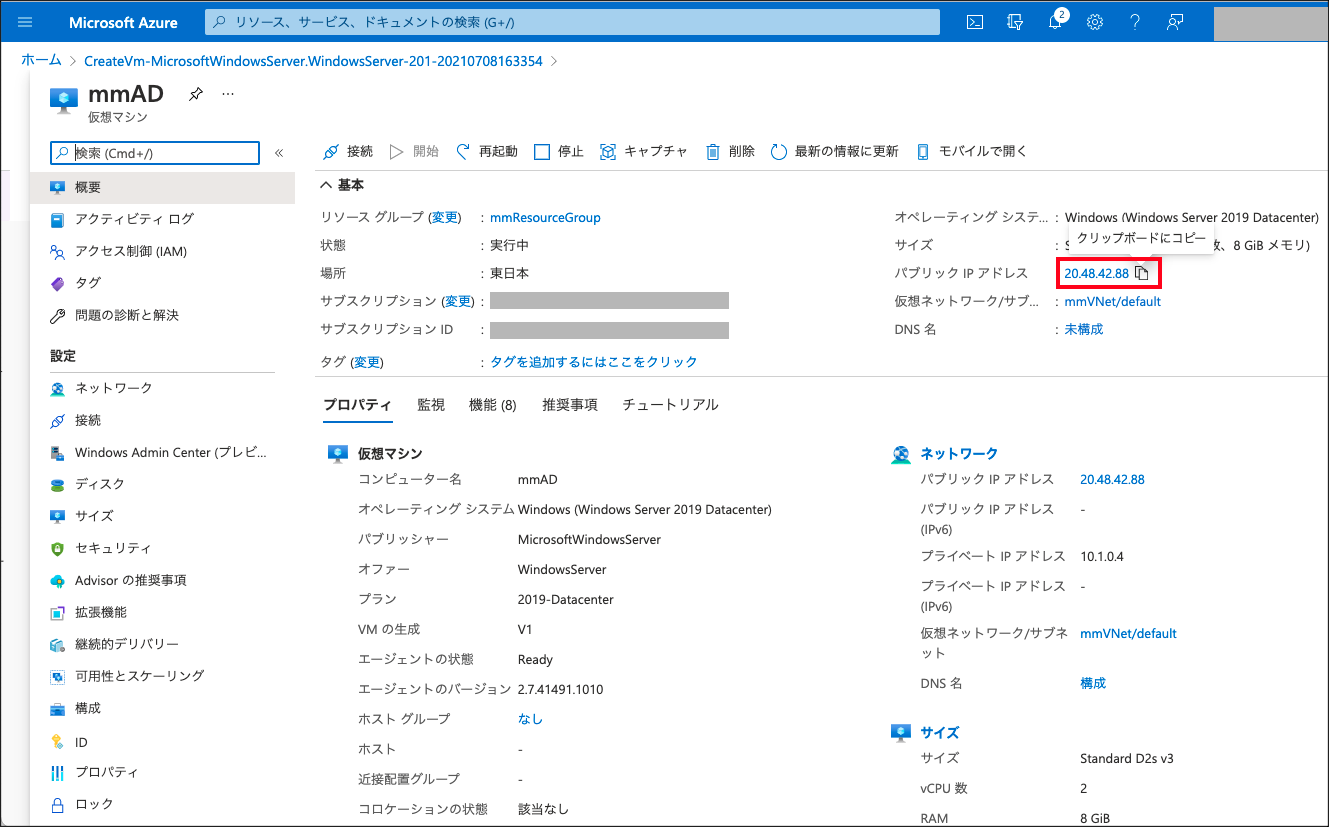Click なし link for ホスト グループ

pos(530,719)
